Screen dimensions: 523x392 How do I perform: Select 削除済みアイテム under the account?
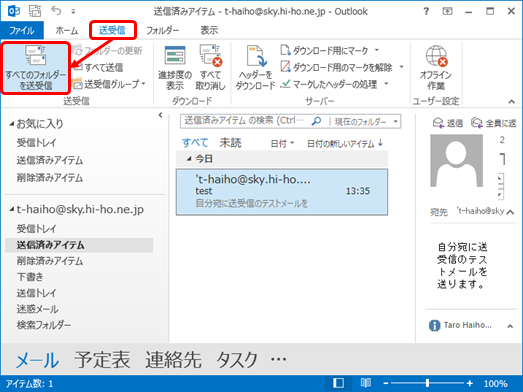point(50,261)
